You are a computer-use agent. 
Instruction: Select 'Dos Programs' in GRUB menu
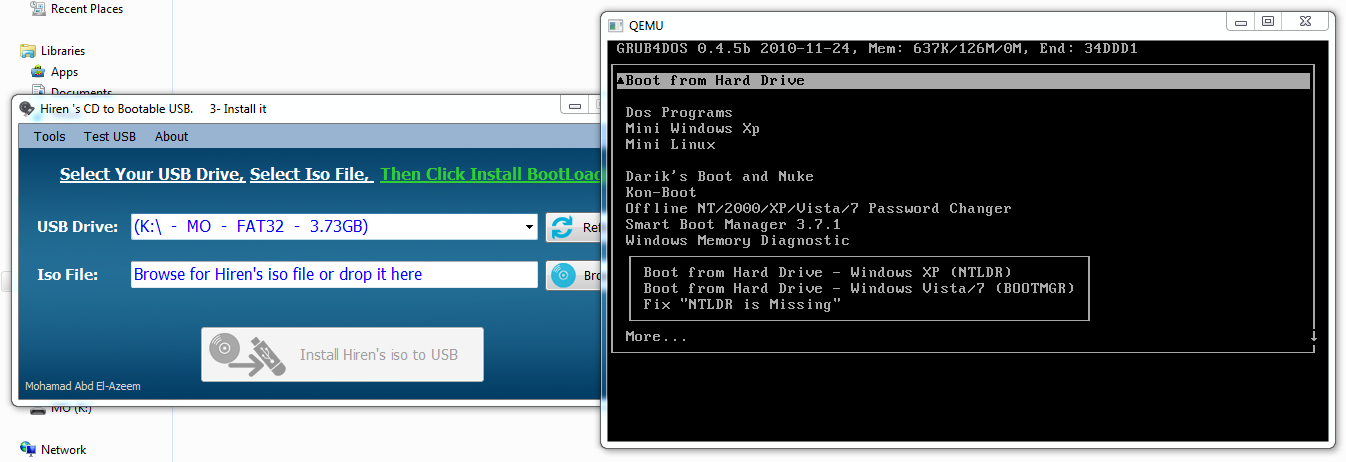coord(679,112)
